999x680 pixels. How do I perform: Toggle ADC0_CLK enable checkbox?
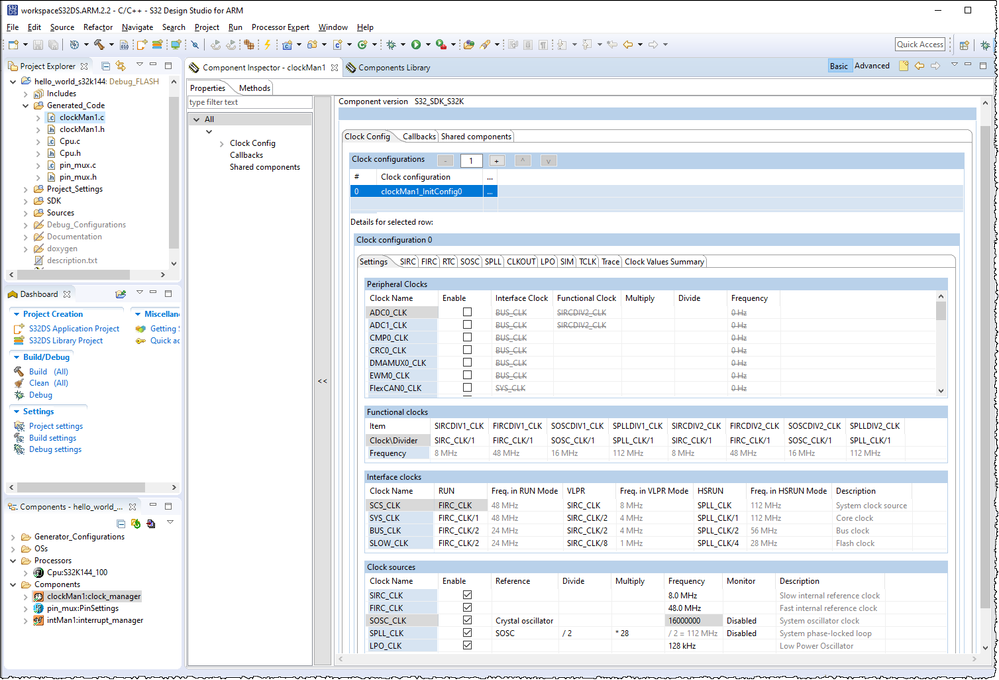tap(467, 312)
